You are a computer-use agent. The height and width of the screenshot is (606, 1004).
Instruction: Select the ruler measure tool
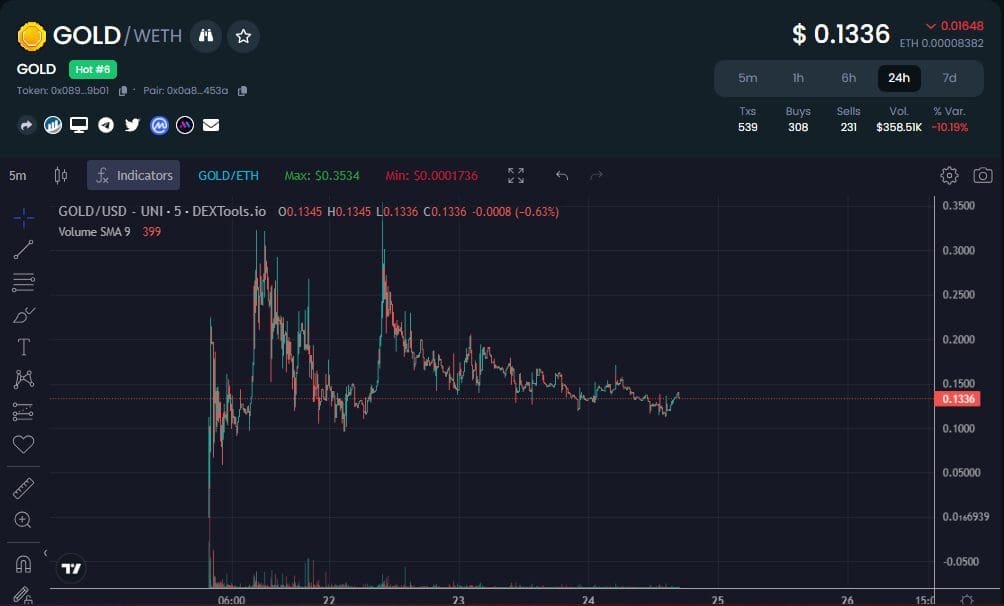pos(23,488)
